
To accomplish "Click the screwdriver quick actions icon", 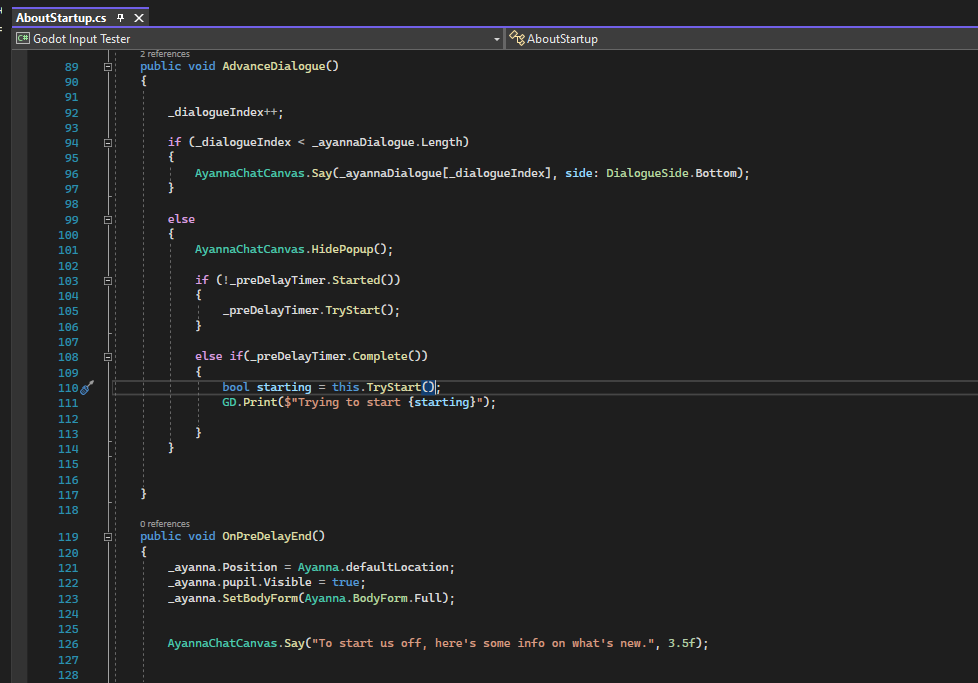I will pos(87,388).
